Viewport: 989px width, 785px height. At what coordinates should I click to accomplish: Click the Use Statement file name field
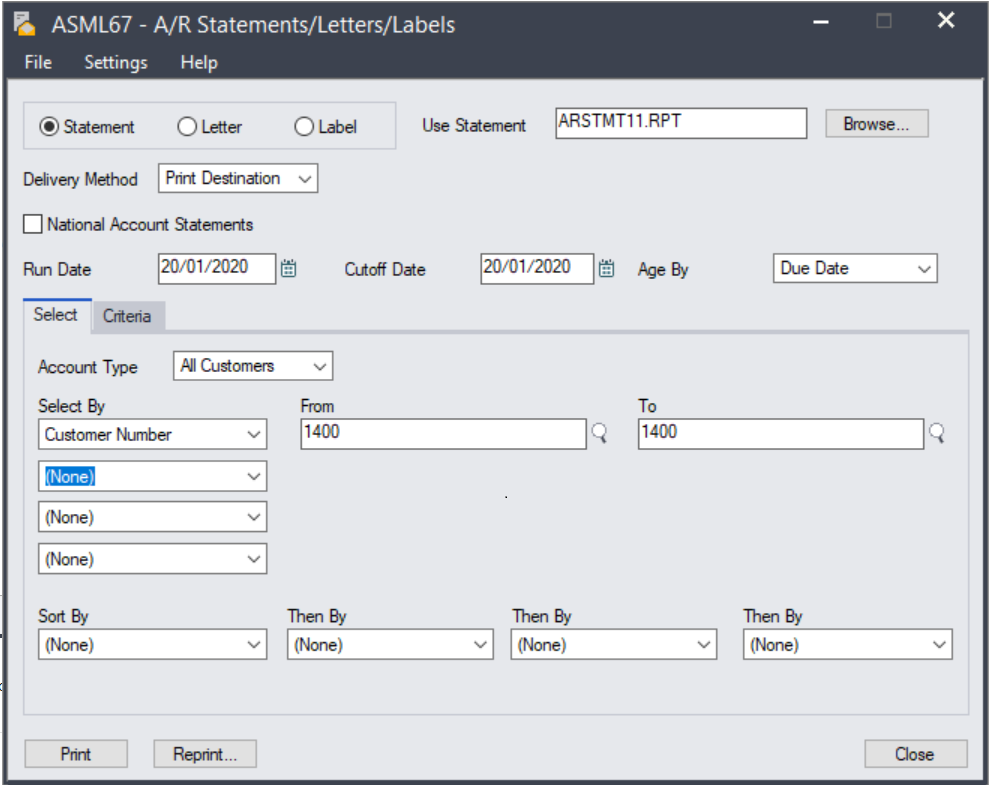[680, 124]
